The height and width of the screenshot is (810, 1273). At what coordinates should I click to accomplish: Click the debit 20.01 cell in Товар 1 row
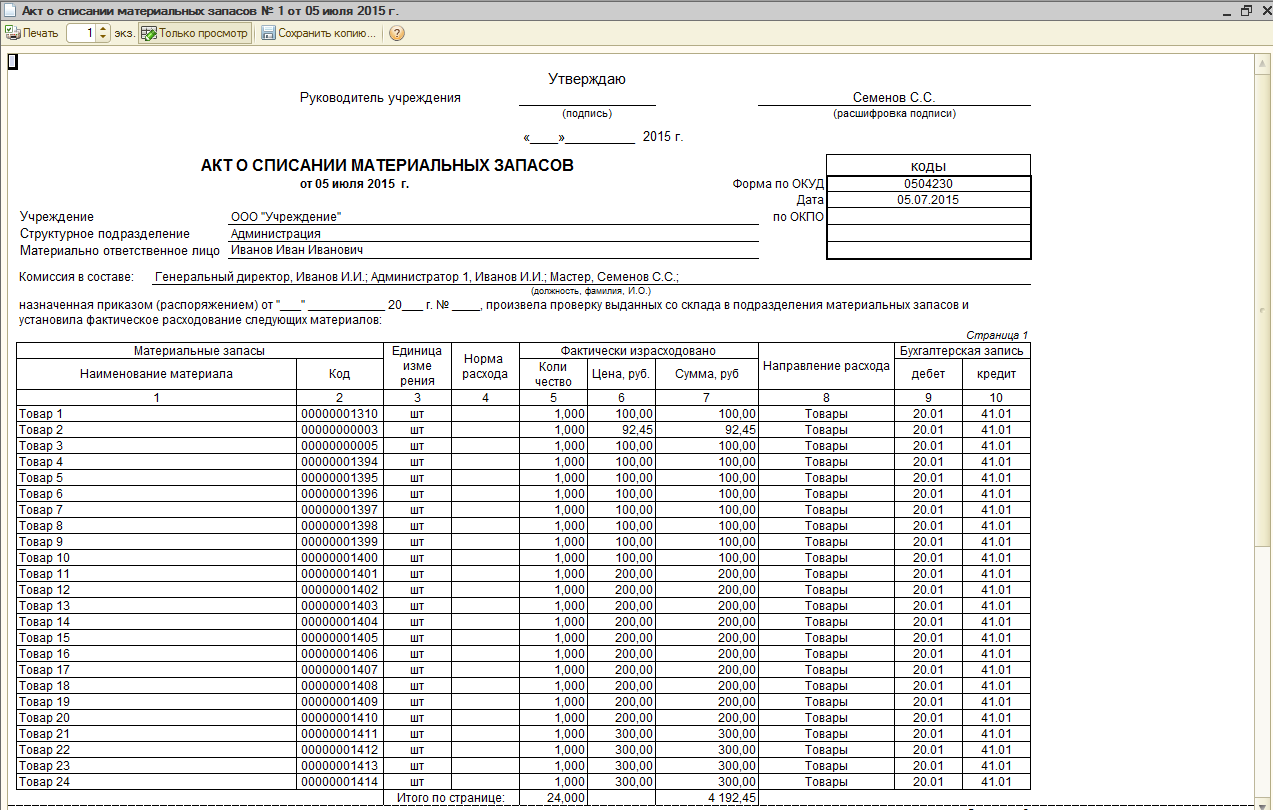pyautogui.click(x=928, y=414)
